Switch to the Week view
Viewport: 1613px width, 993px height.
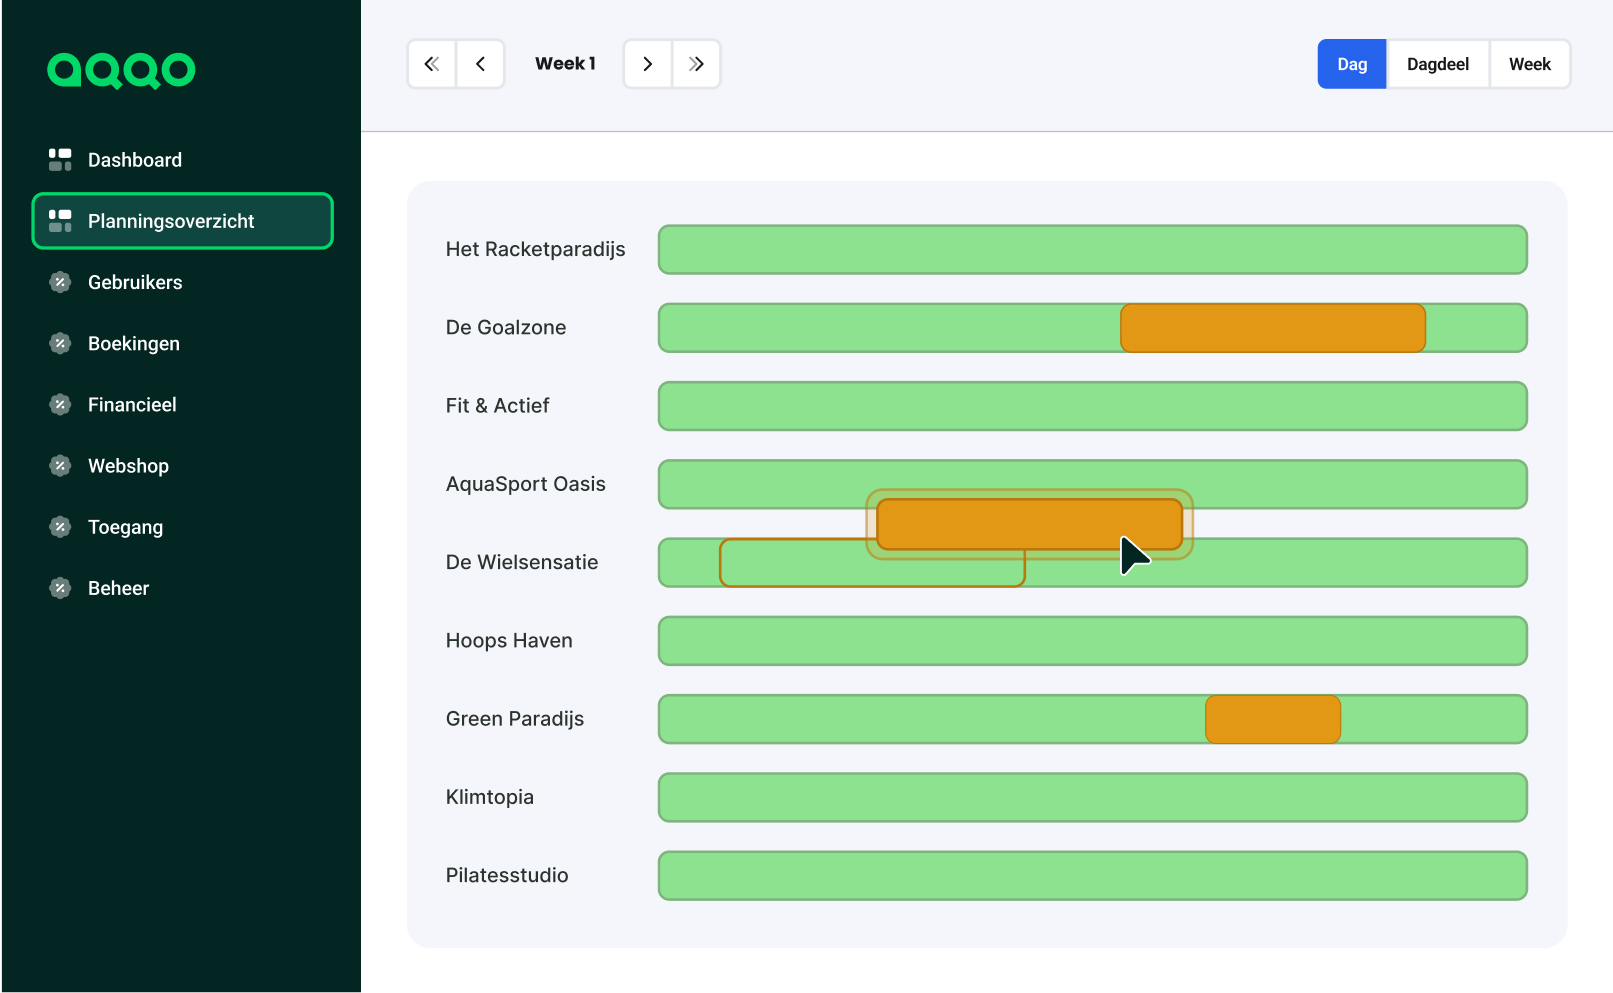(x=1529, y=63)
